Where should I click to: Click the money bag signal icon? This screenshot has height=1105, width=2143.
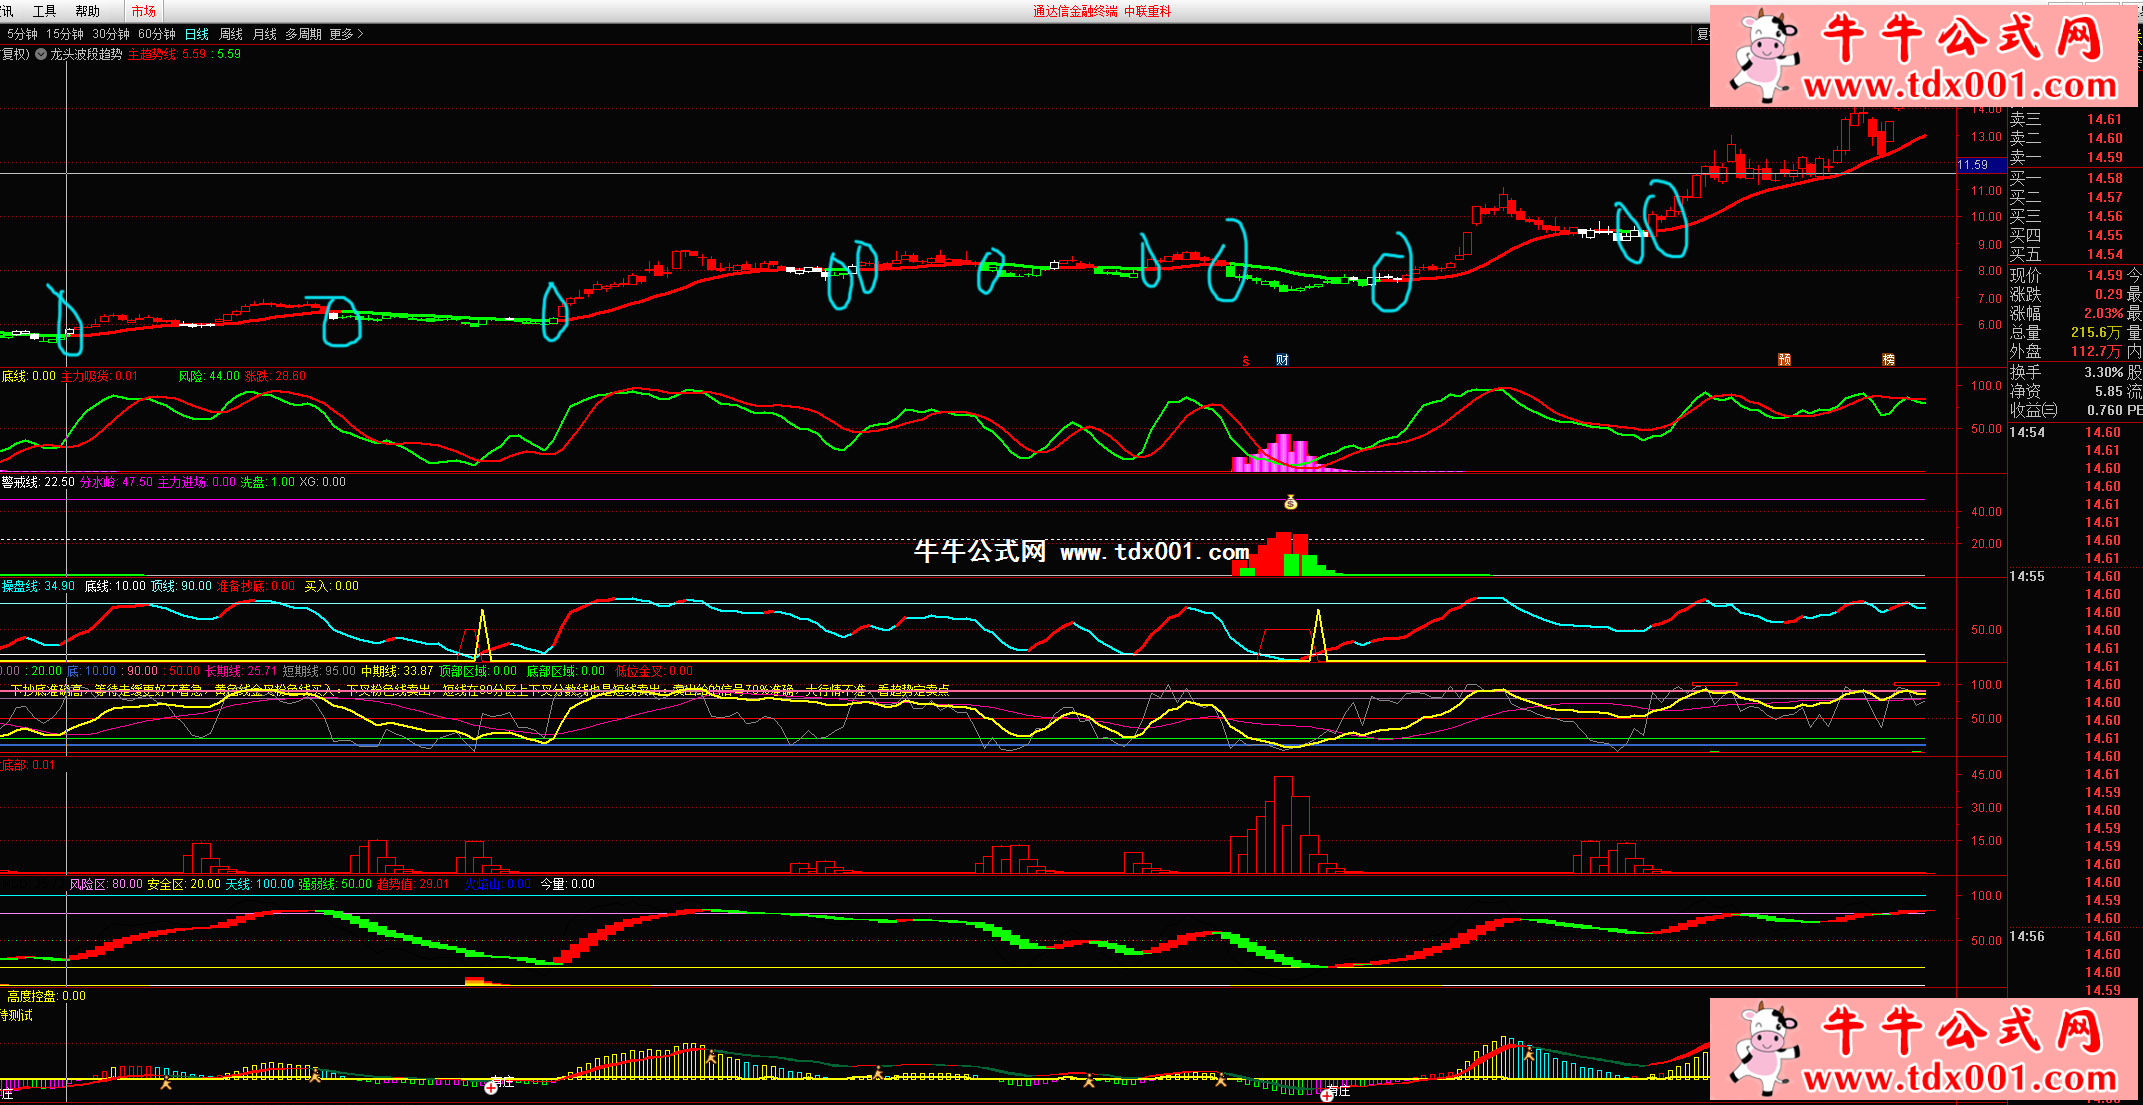(1291, 502)
